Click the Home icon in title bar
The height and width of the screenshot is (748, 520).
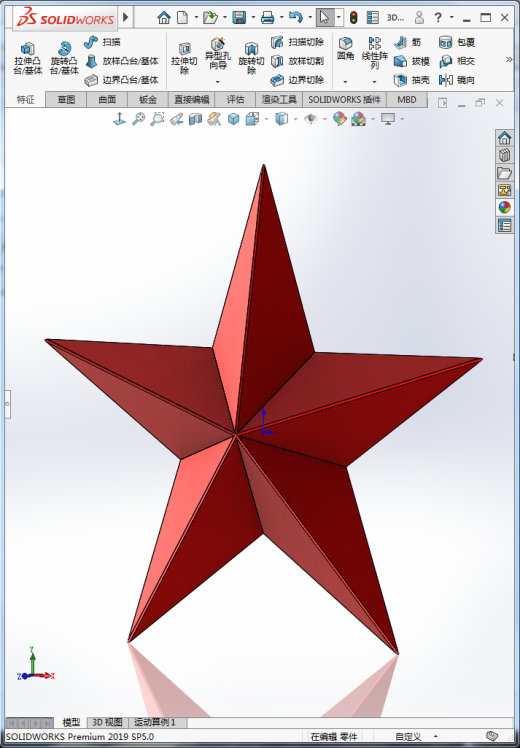pyautogui.click(x=164, y=18)
